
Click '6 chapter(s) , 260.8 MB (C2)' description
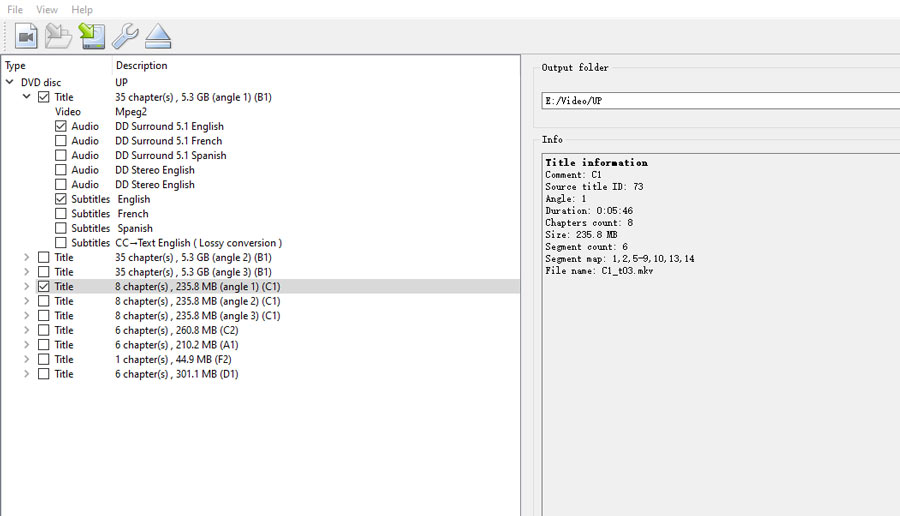(x=177, y=330)
